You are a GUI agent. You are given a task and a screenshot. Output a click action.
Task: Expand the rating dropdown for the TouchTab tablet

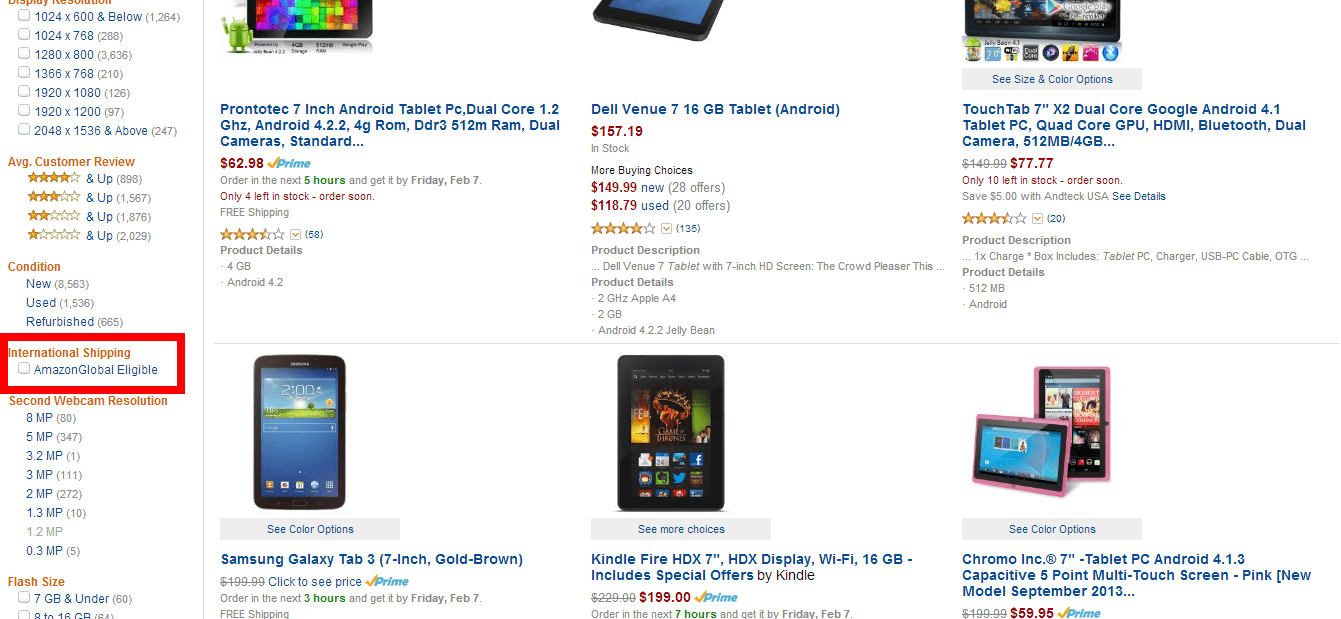pos(1038,217)
